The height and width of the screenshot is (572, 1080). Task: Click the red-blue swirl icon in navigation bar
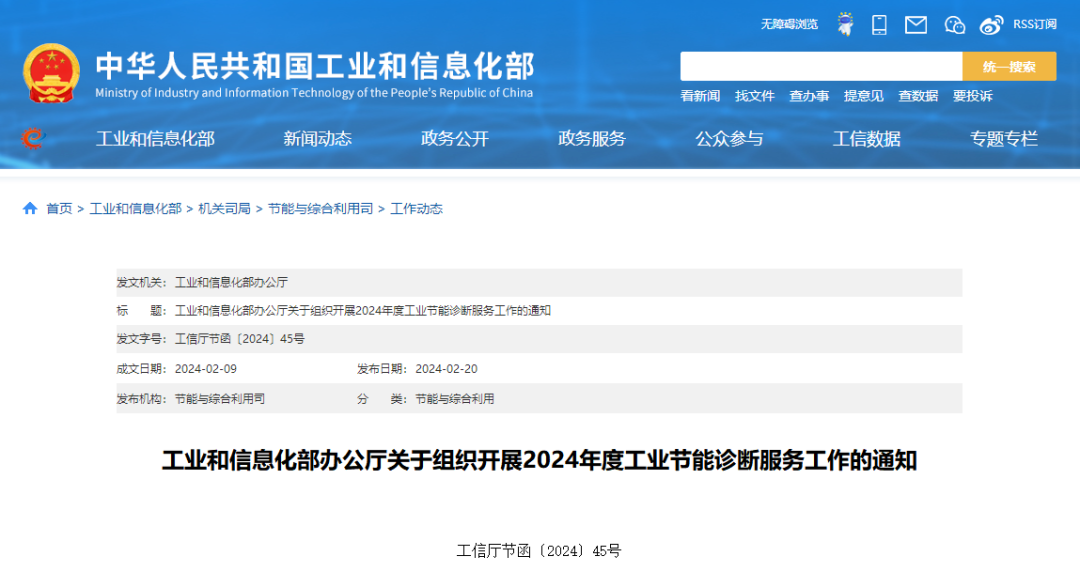(33, 138)
